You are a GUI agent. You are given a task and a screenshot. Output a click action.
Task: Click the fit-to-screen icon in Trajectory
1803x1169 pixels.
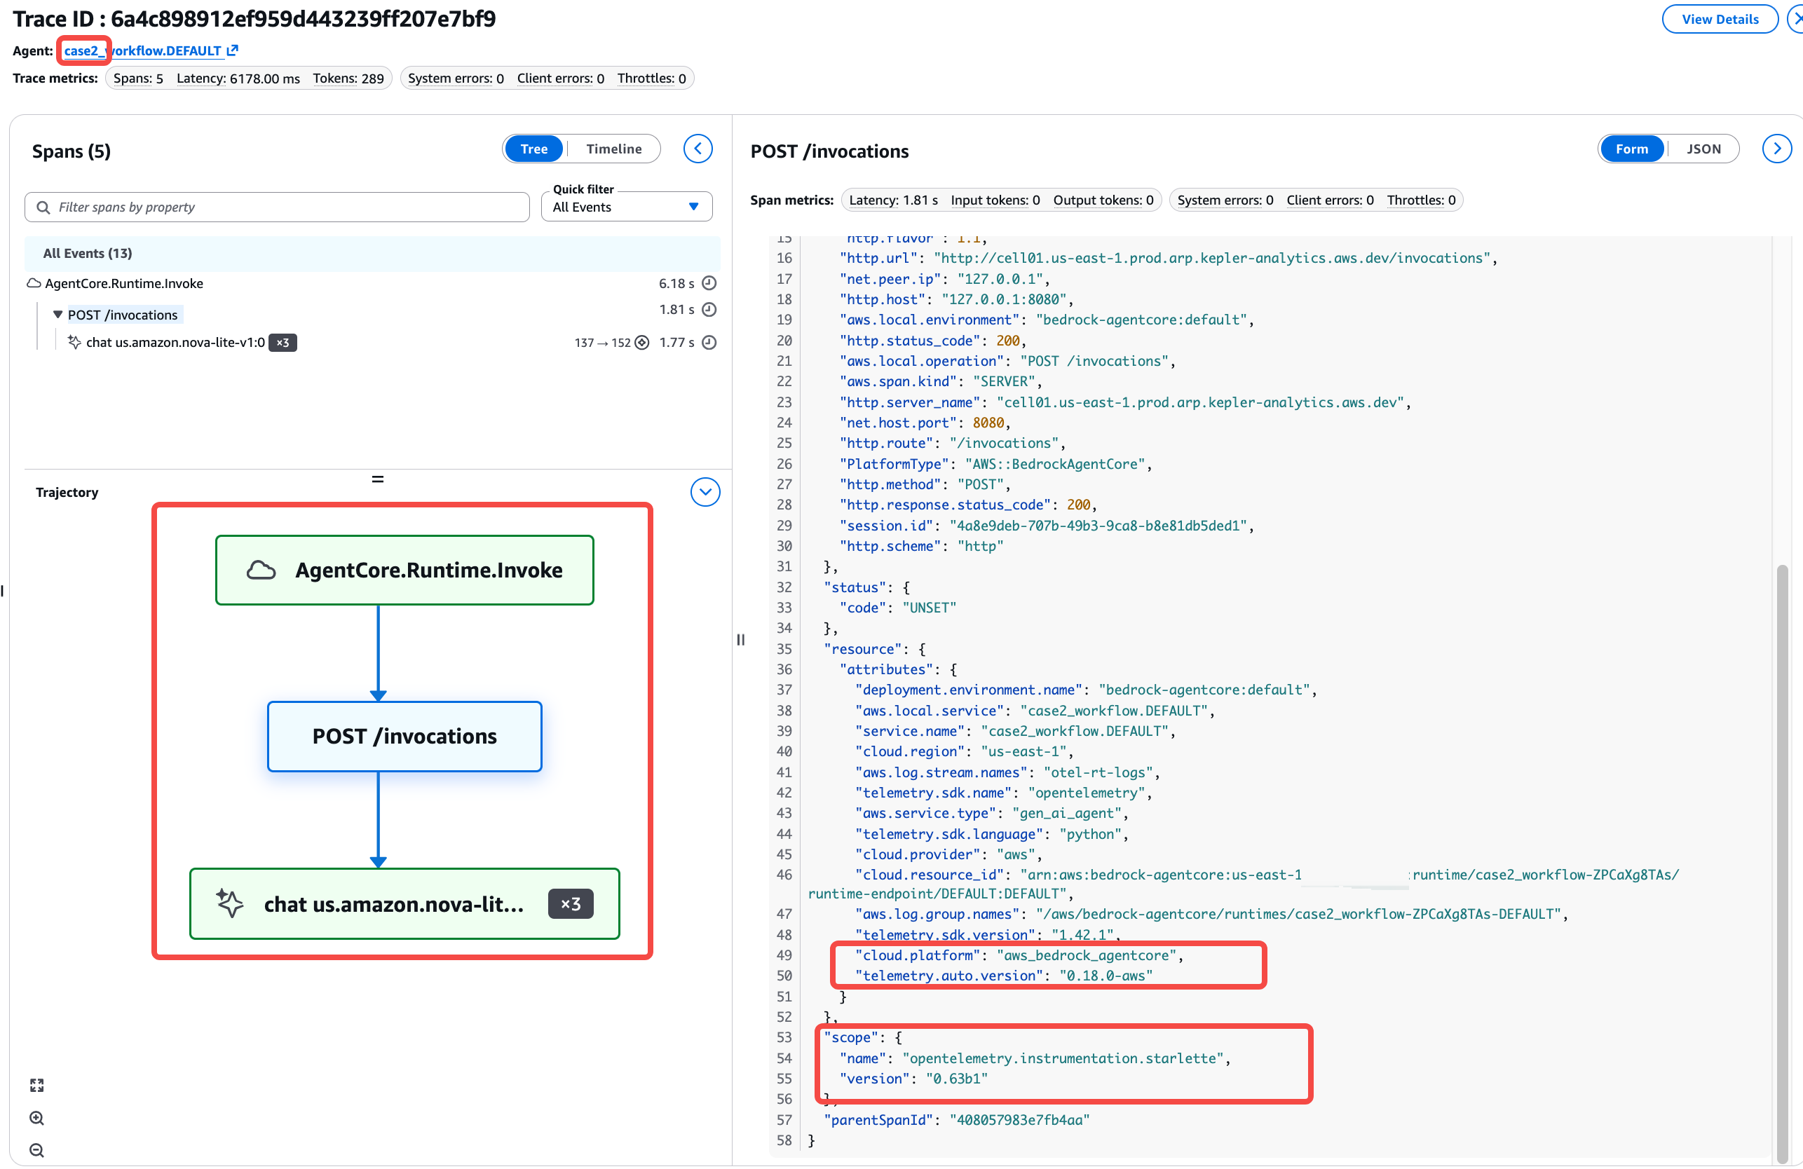pyautogui.click(x=37, y=1085)
